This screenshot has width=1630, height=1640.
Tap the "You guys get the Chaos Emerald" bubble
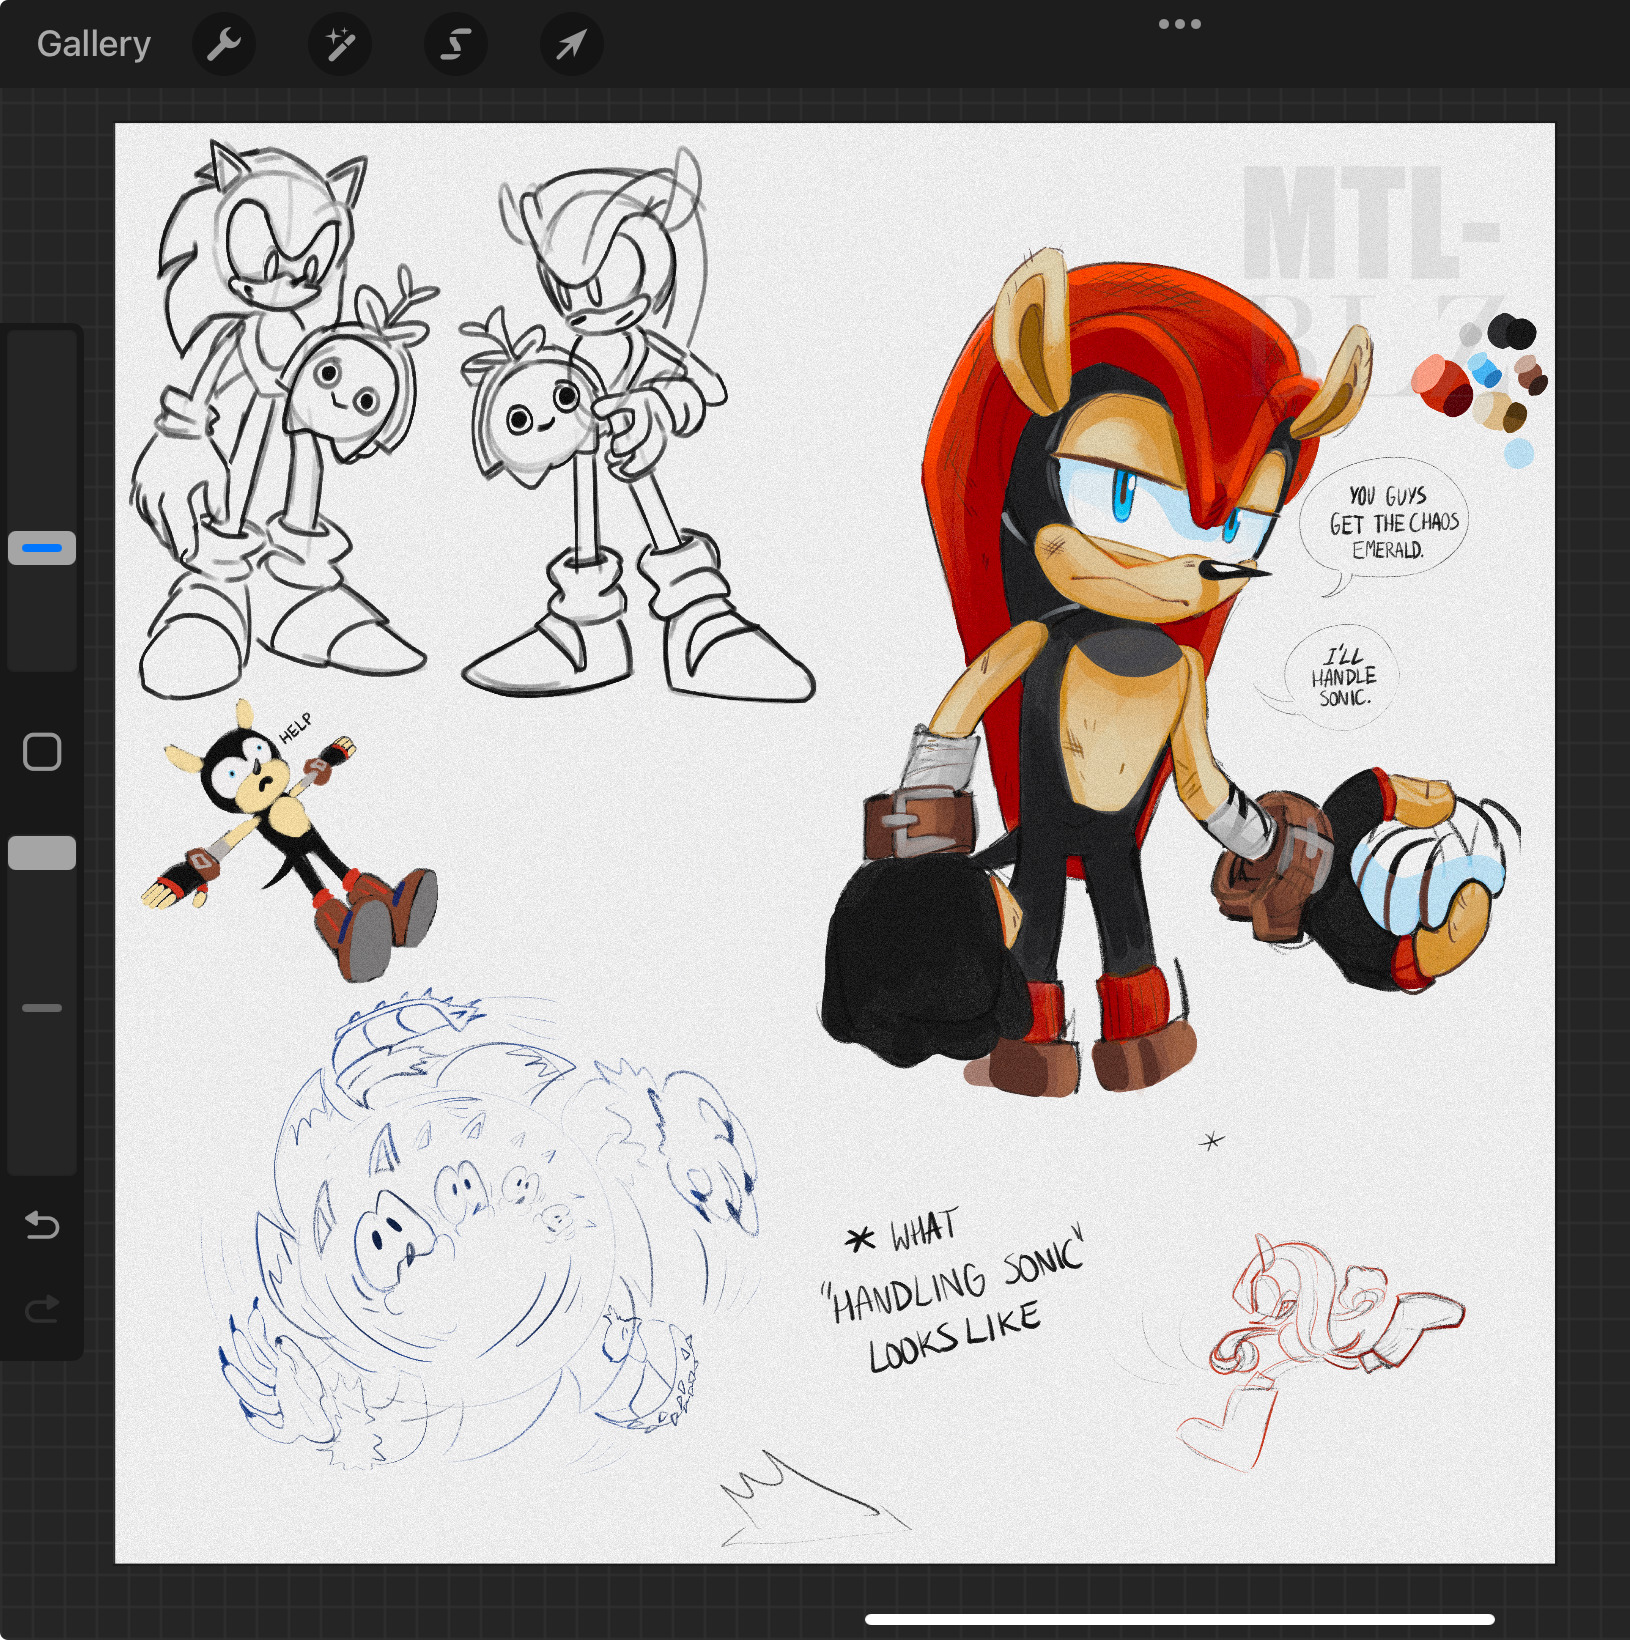(x=1385, y=525)
